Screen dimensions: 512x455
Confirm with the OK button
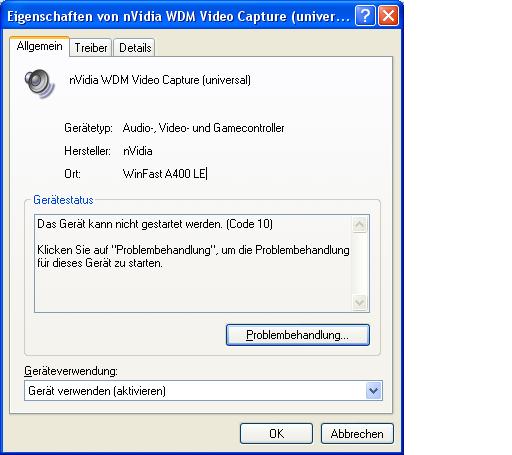click(276, 433)
